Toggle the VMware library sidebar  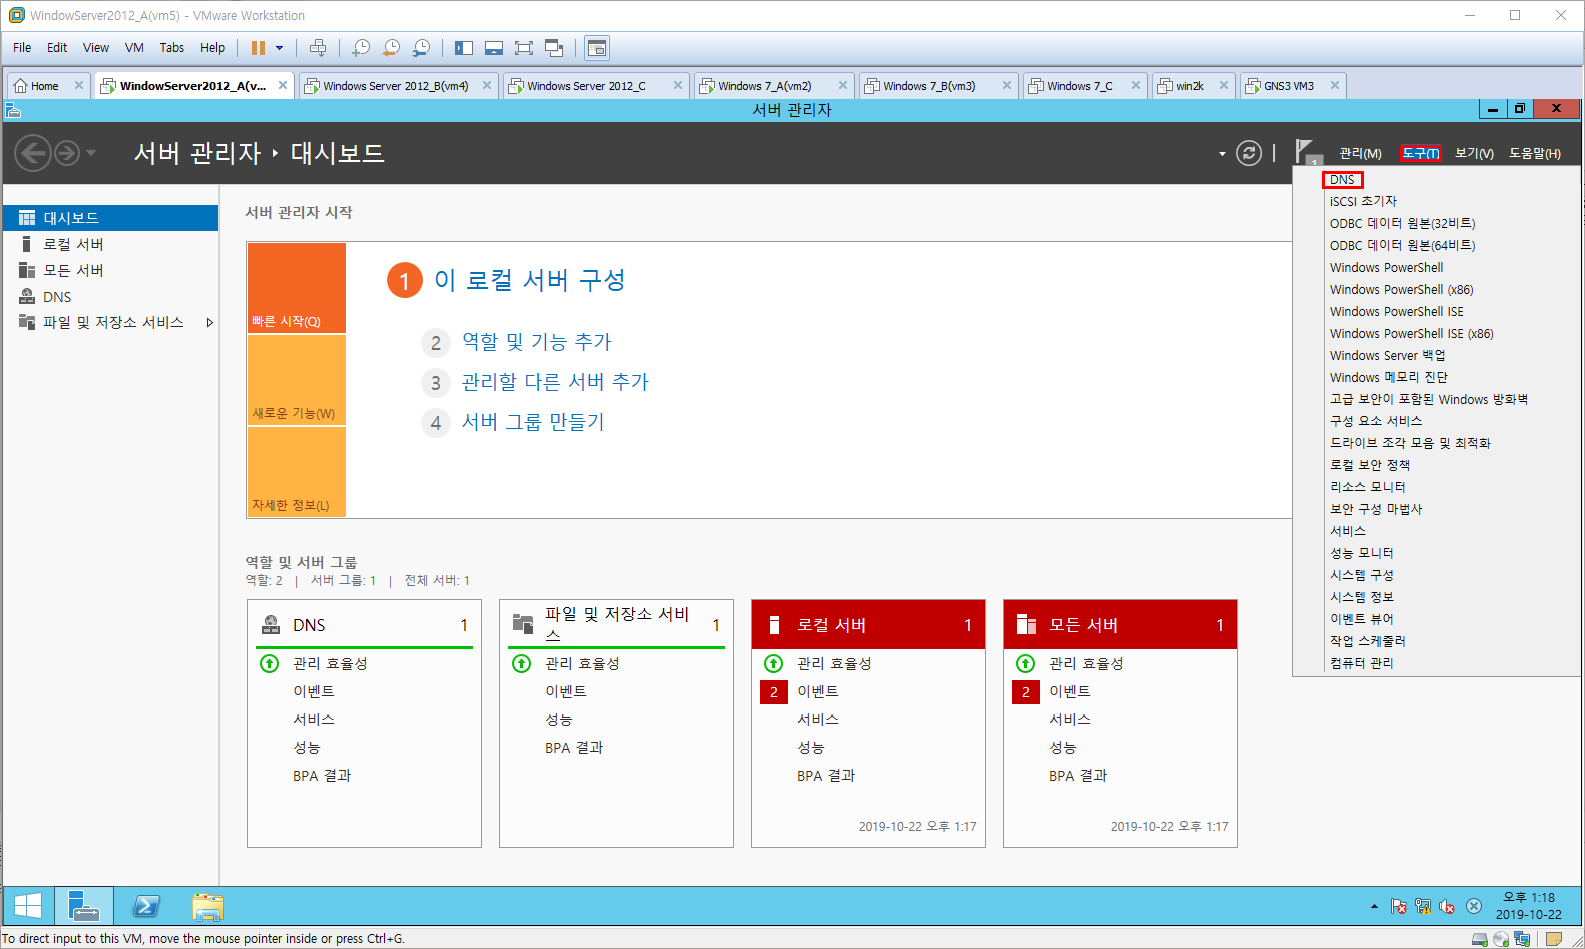click(464, 48)
